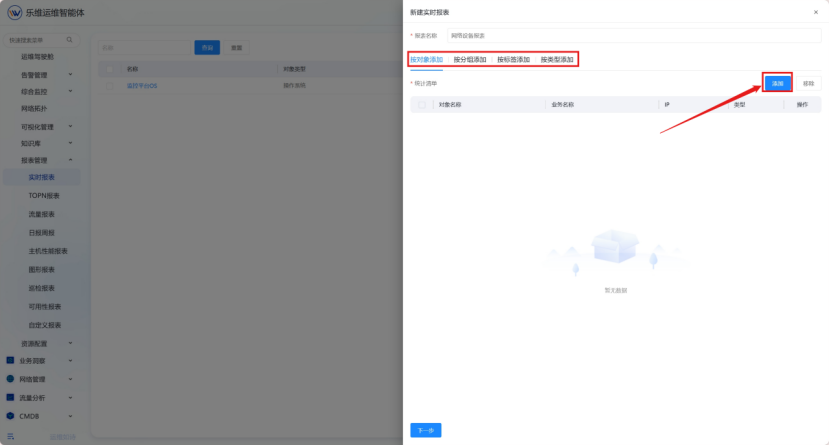Screen dimensions: 830x445
Task: Open 网络拓扑 in the sidebar
Action: pos(34,108)
